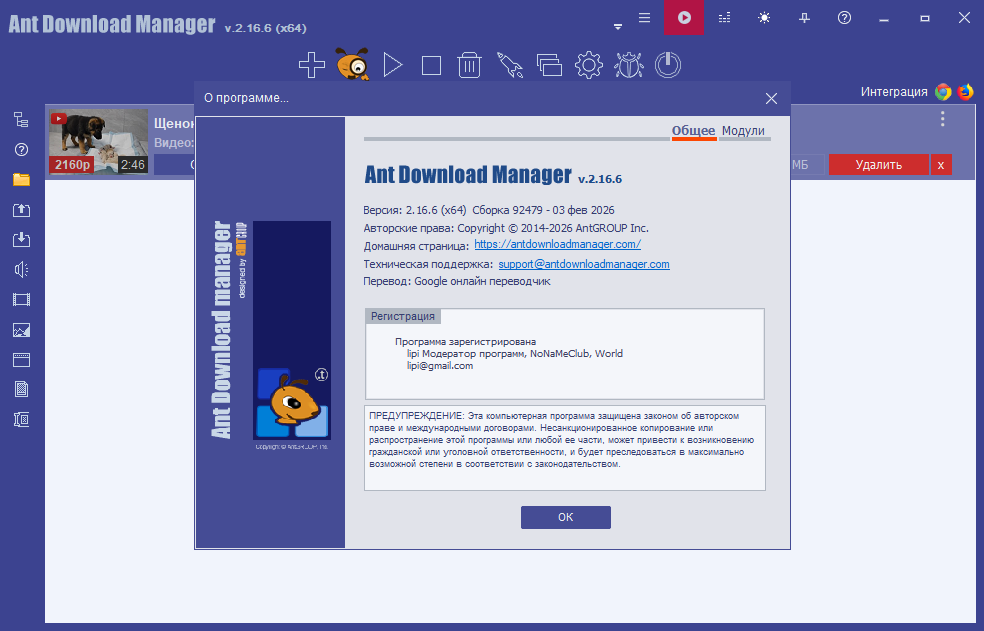Click the add new download plus icon
This screenshot has height=631, width=984.
click(x=312, y=66)
